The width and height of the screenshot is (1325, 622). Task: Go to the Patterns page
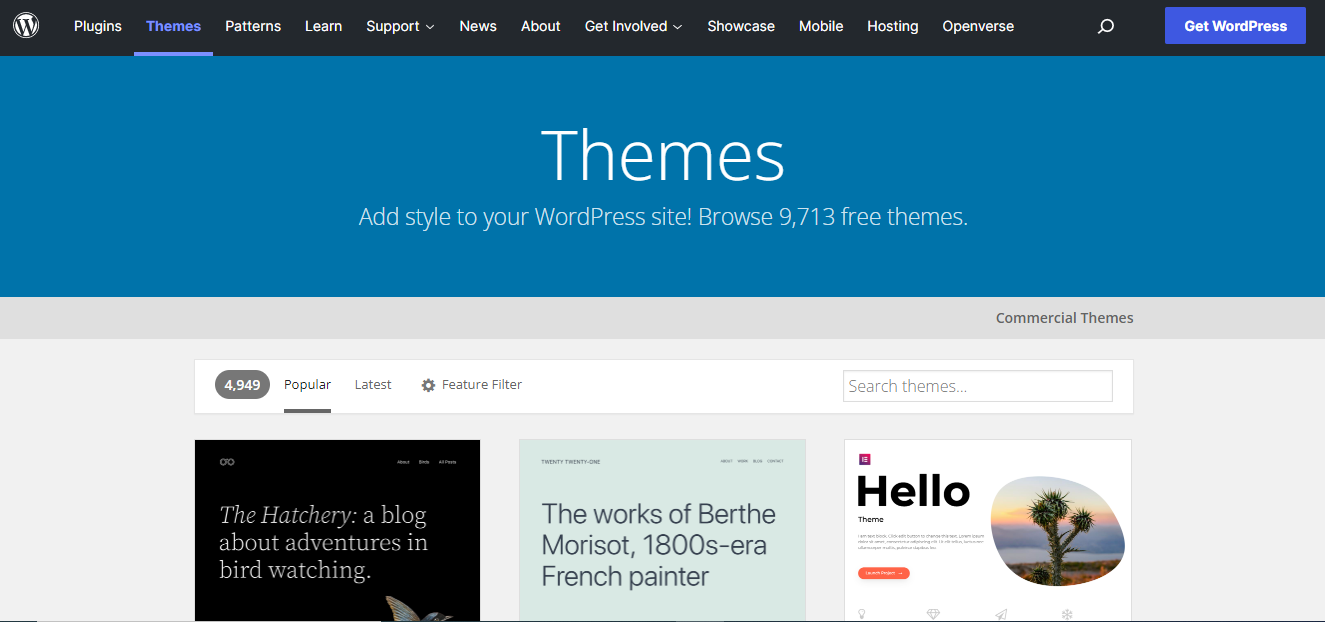253,26
